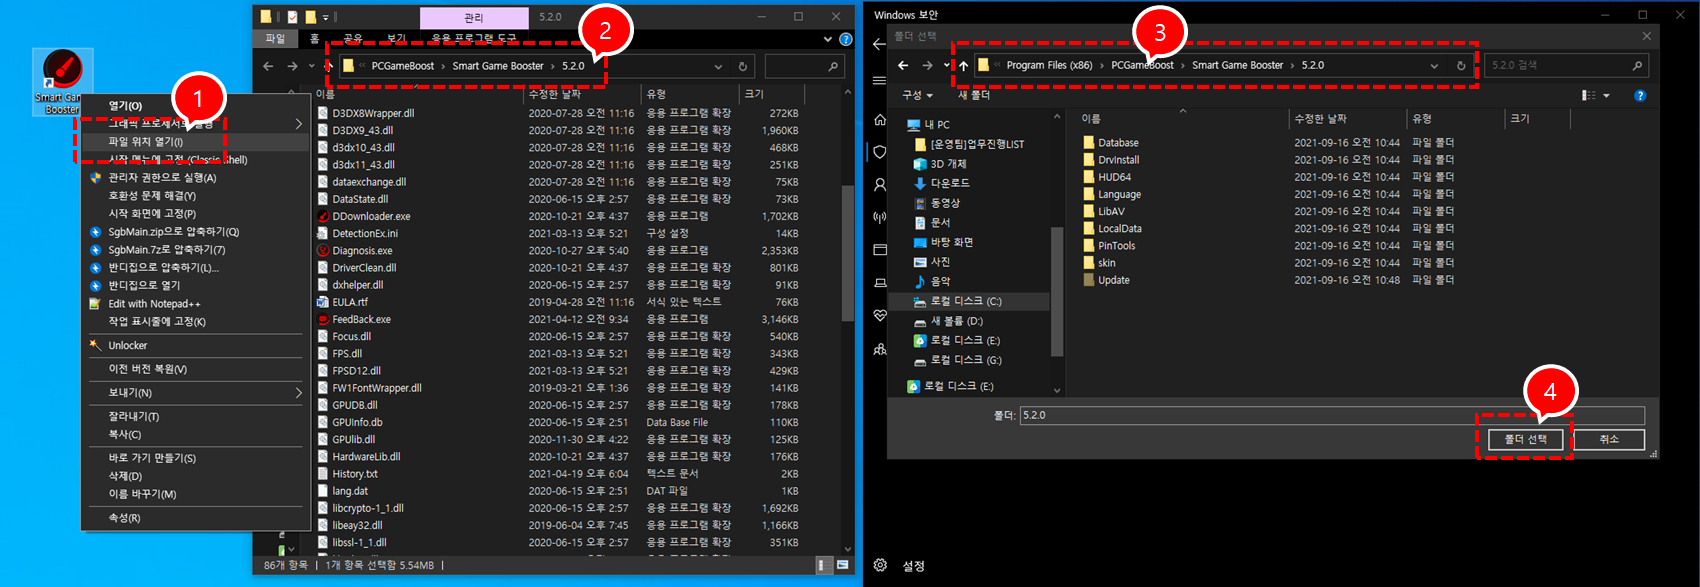
Task: Open view options dropdown arrow in dialog
Action: point(1606,95)
